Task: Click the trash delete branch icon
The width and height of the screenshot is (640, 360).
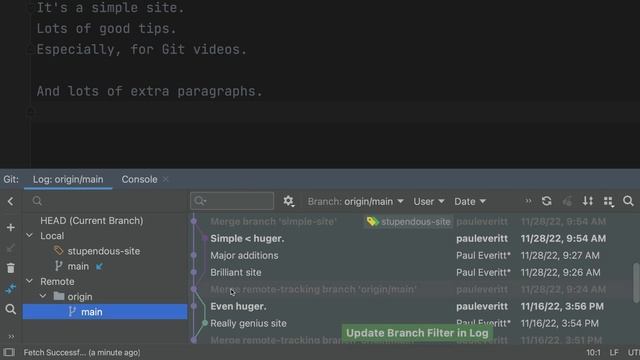Action: (x=11, y=268)
